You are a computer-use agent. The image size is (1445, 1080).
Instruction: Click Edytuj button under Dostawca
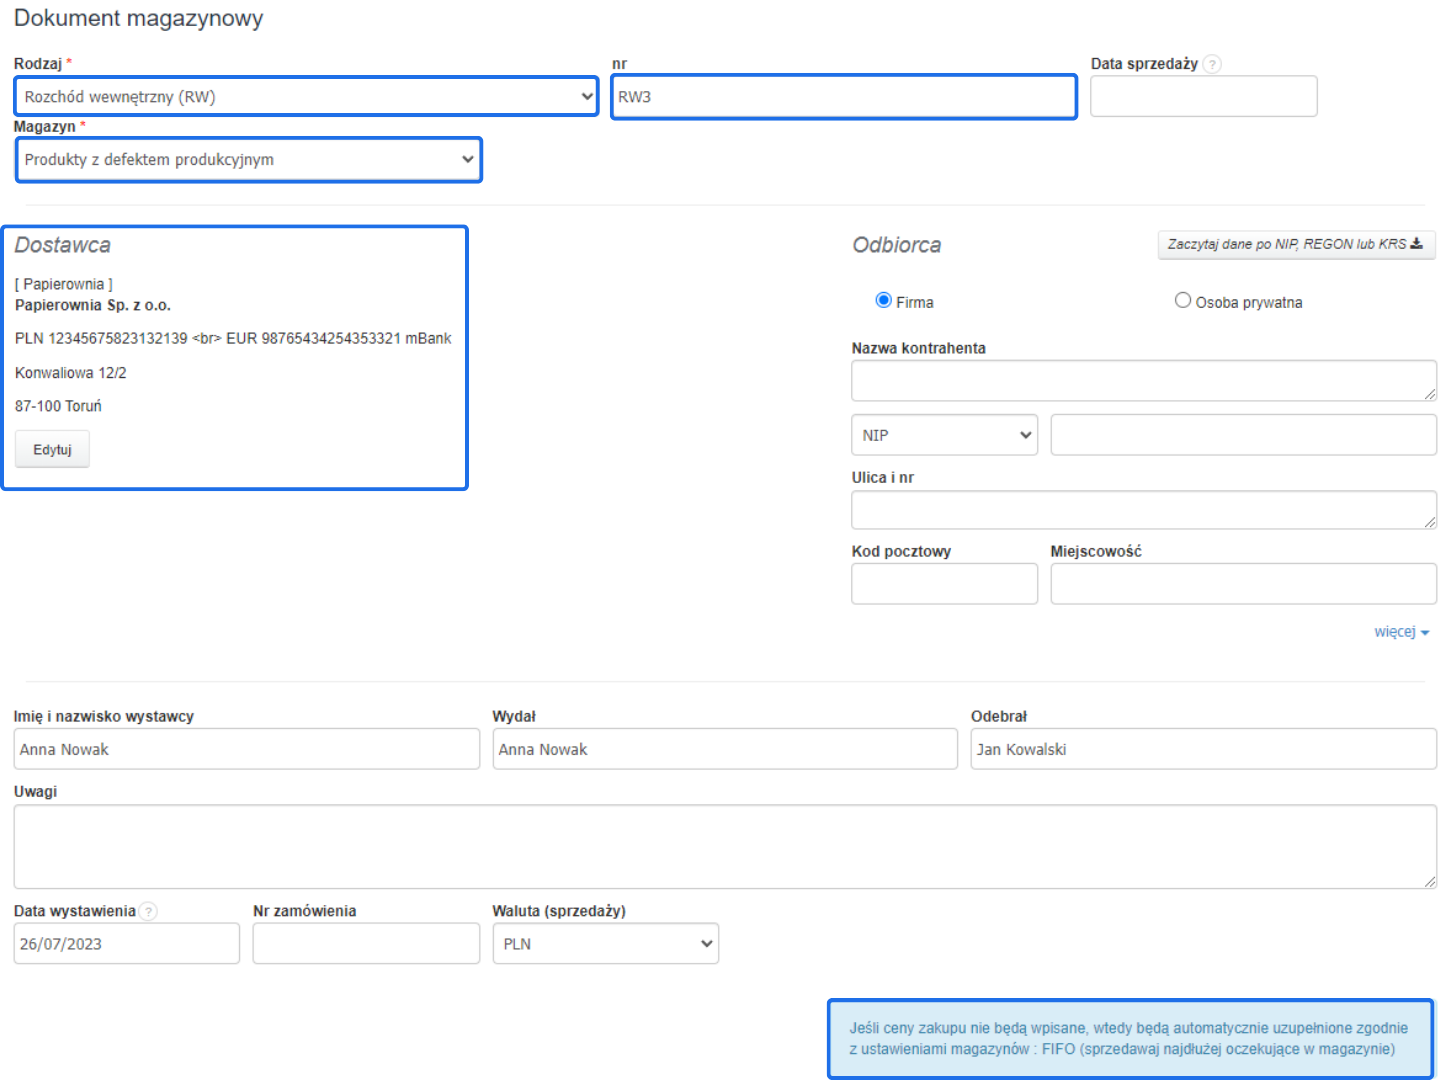[52, 450]
